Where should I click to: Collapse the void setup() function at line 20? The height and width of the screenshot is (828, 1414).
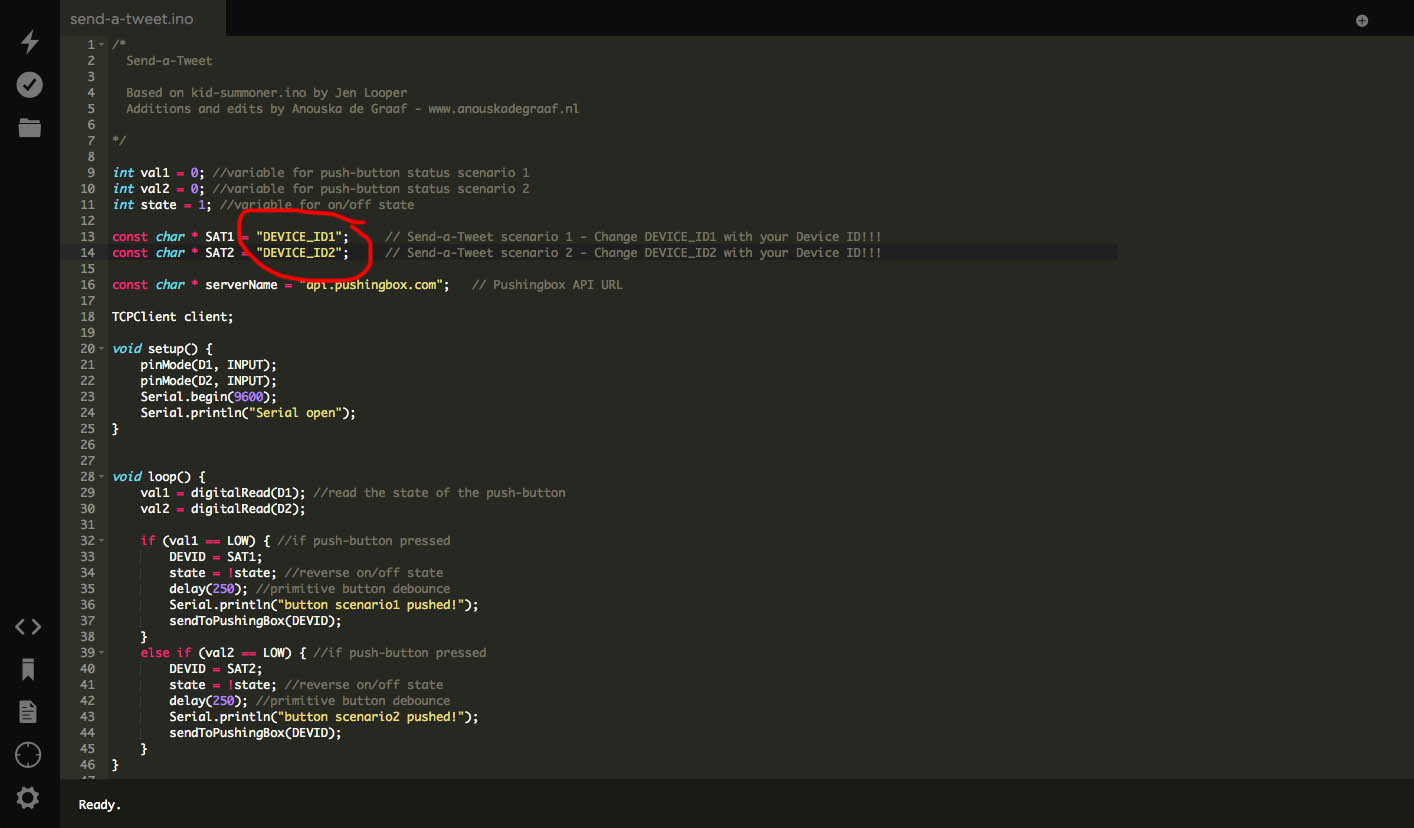[x=104, y=349]
